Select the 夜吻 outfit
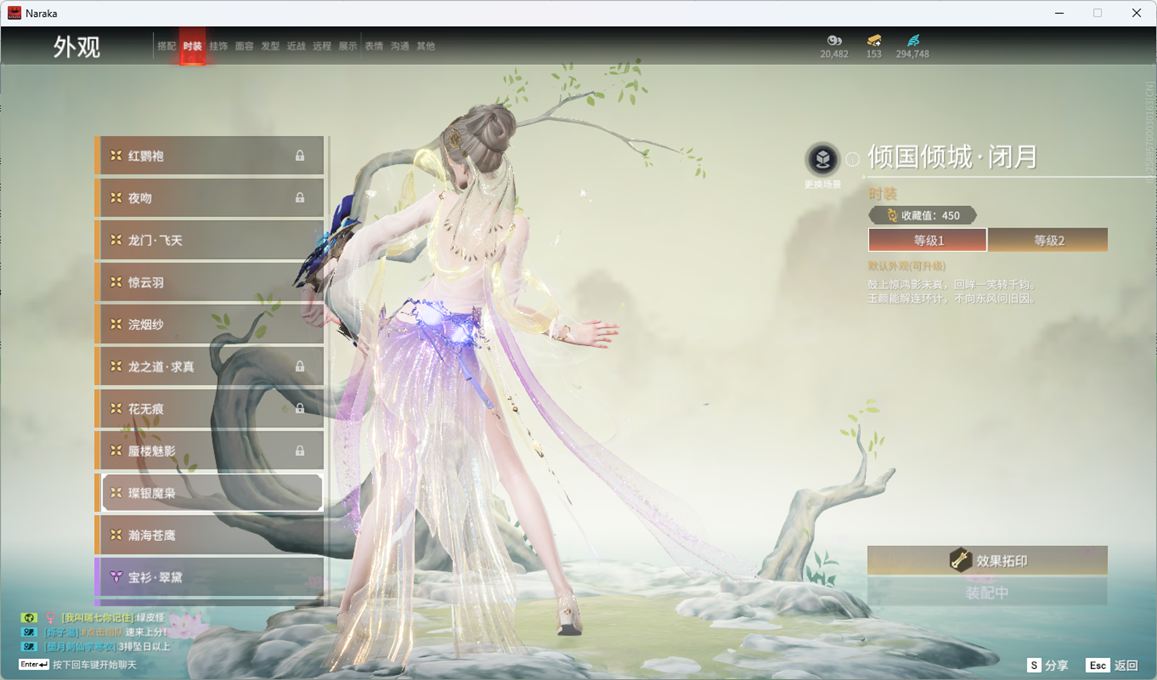 (x=210, y=198)
